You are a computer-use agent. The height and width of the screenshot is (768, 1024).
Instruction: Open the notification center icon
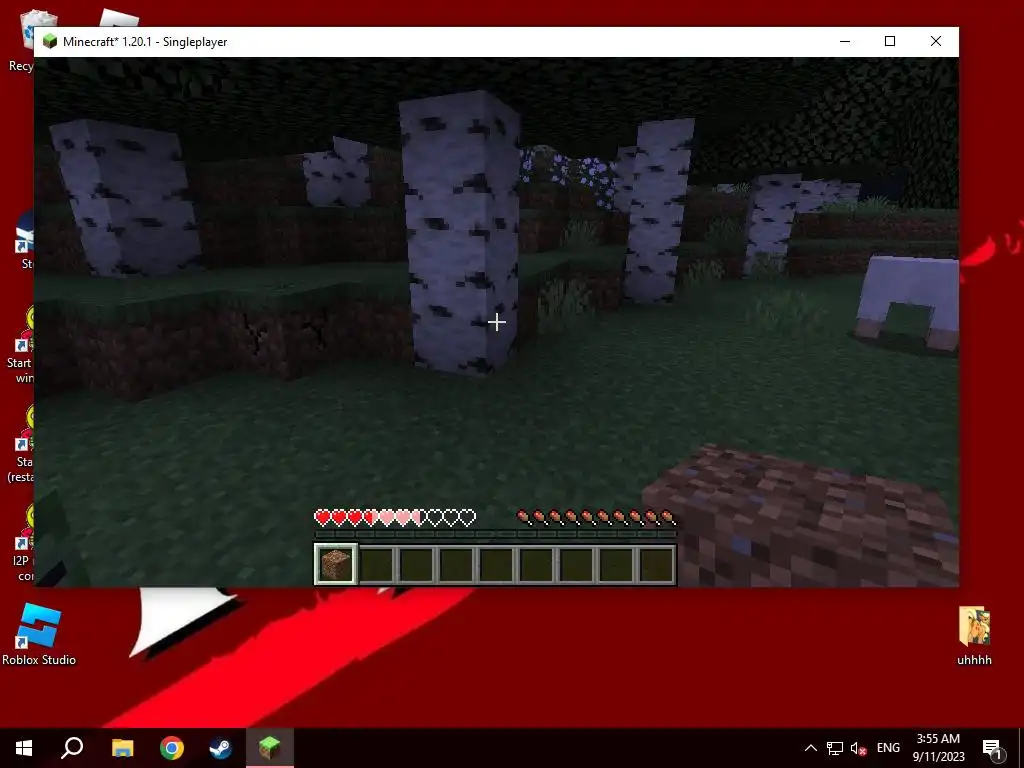pos(993,748)
